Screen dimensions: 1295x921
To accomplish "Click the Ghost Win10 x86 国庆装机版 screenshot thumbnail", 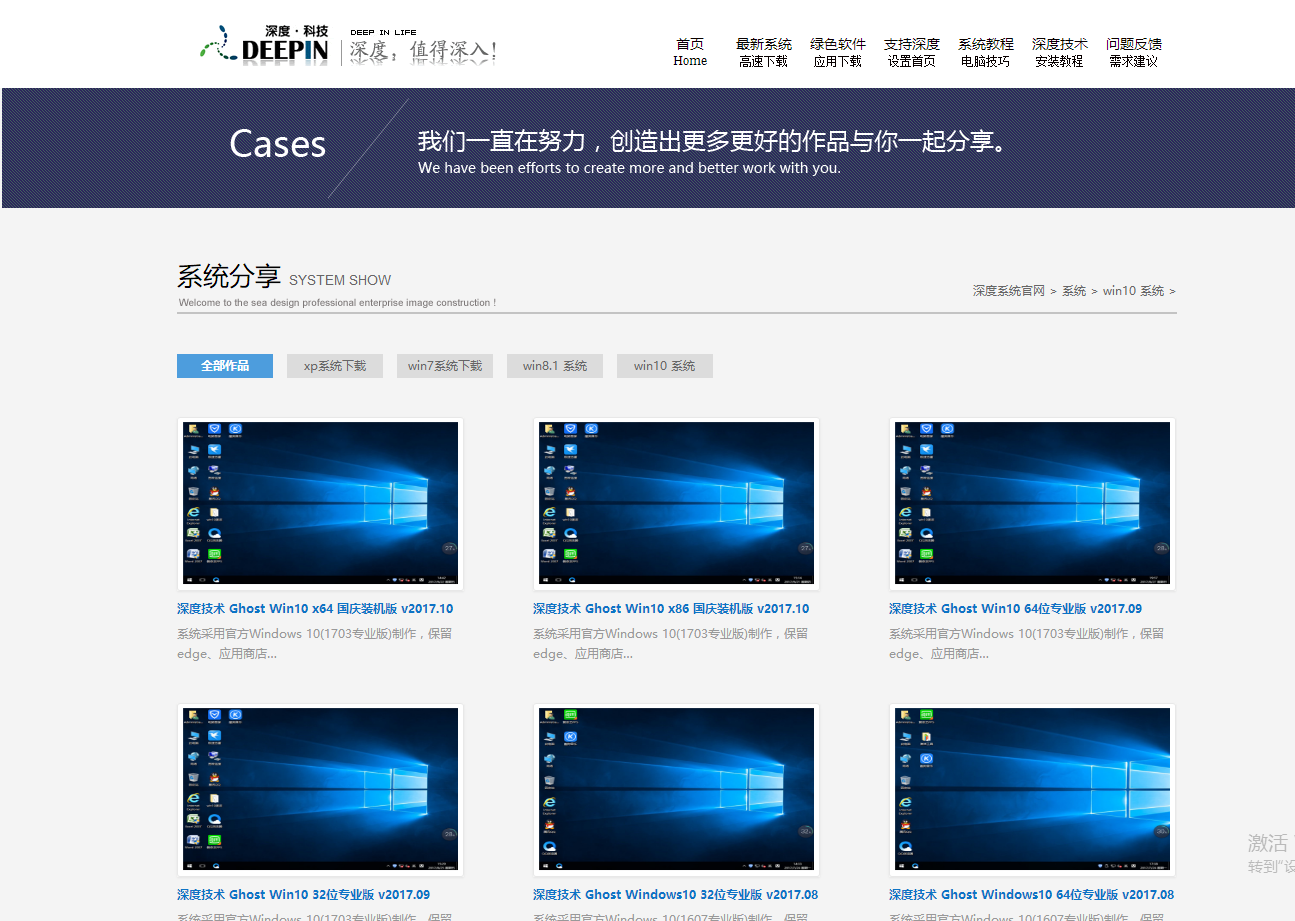I will click(x=676, y=504).
